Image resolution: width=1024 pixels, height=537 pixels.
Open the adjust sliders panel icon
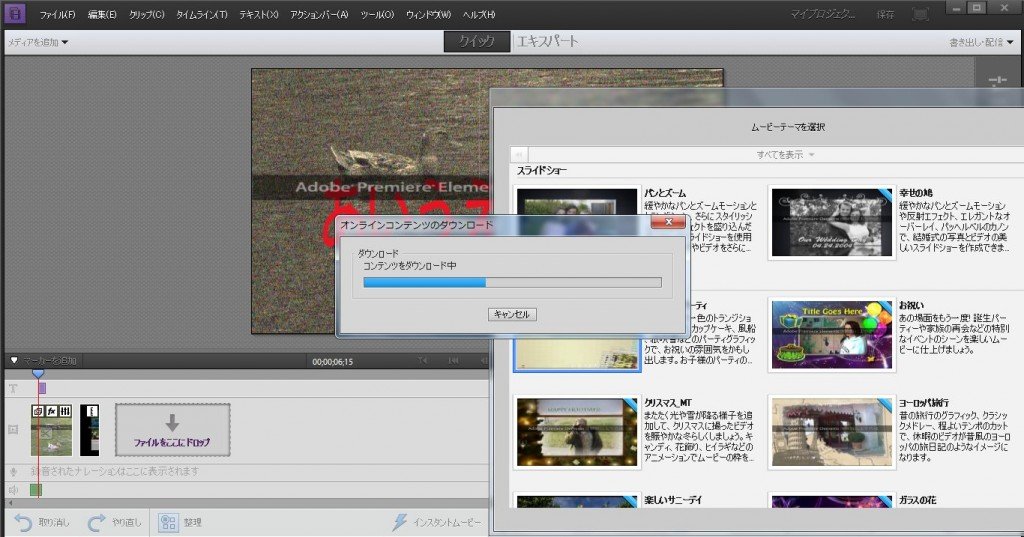tap(997, 80)
